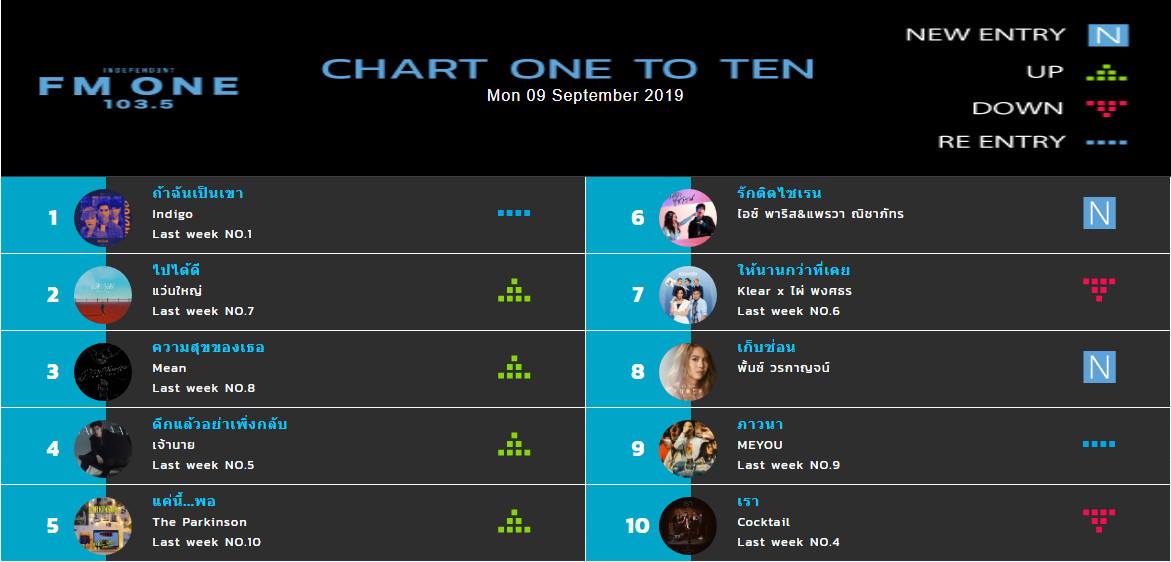Viewport: 1171px width, 562px height.
Task: Open the Indigo album cover thumbnail
Action: [x=103, y=217]
